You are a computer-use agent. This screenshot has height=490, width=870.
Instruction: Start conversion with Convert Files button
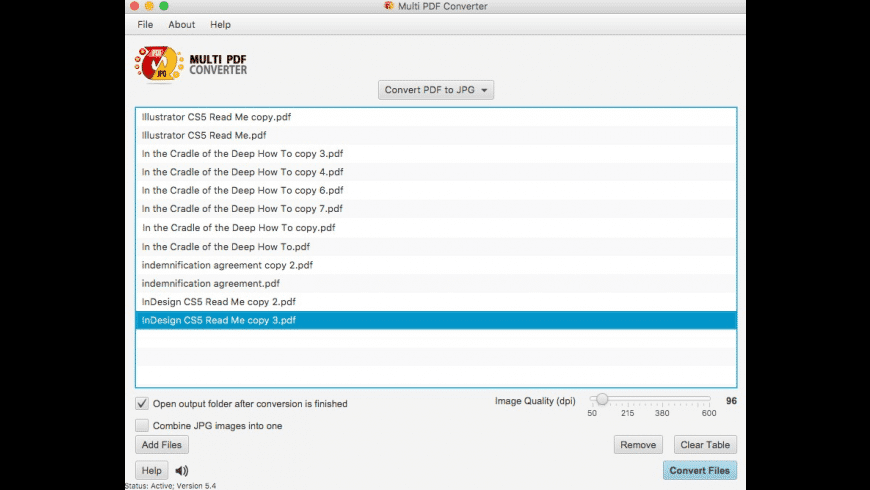(x=700, y=471)
